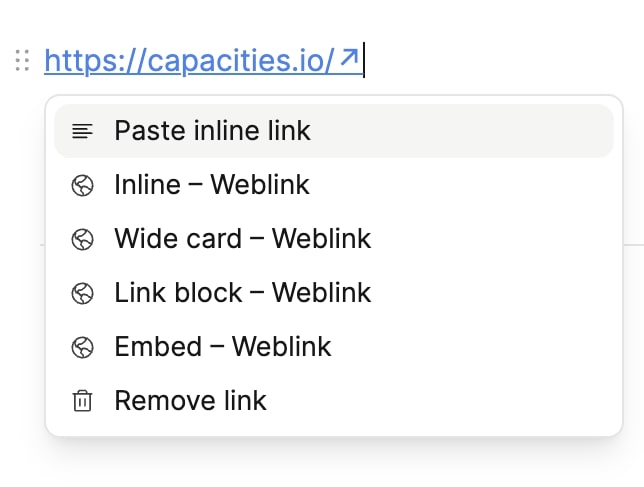Pick the Link block – Weblink entry
644x487 pixels.
click(x=242, y=293)
